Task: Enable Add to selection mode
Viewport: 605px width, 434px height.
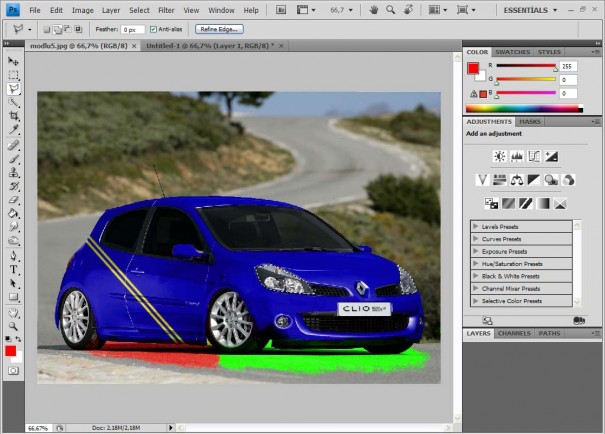Action: 57,29
